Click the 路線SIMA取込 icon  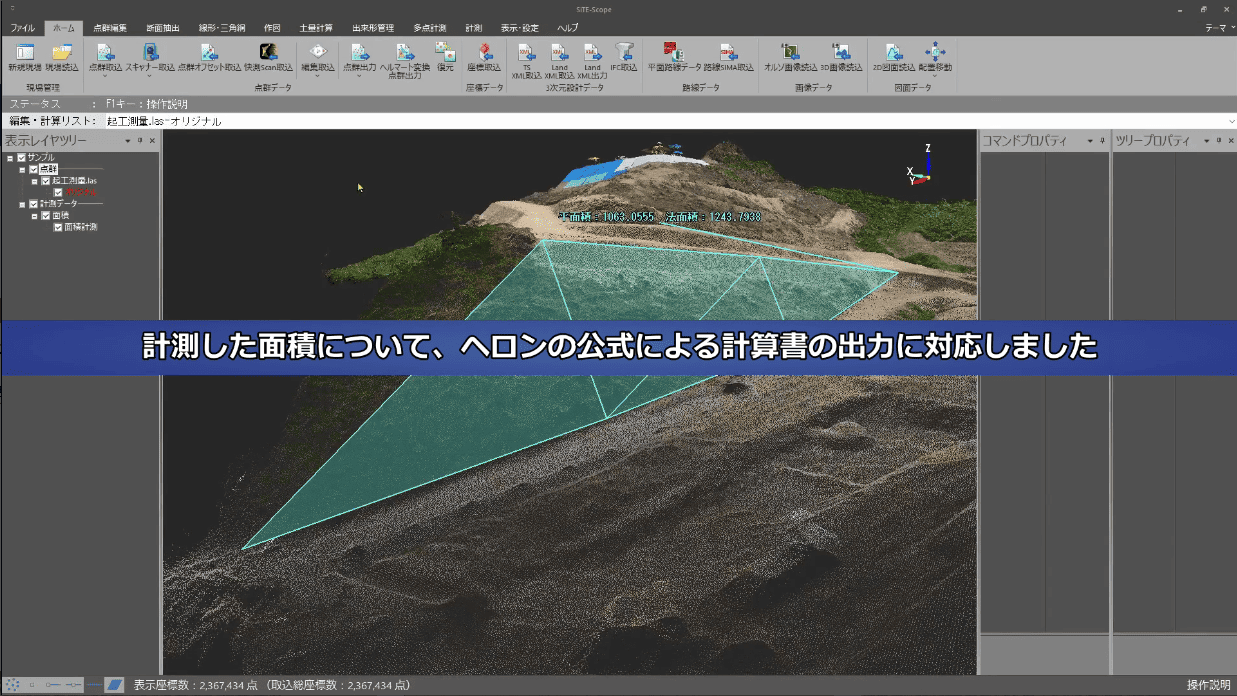pyautogui.click(x=728, y=52)
